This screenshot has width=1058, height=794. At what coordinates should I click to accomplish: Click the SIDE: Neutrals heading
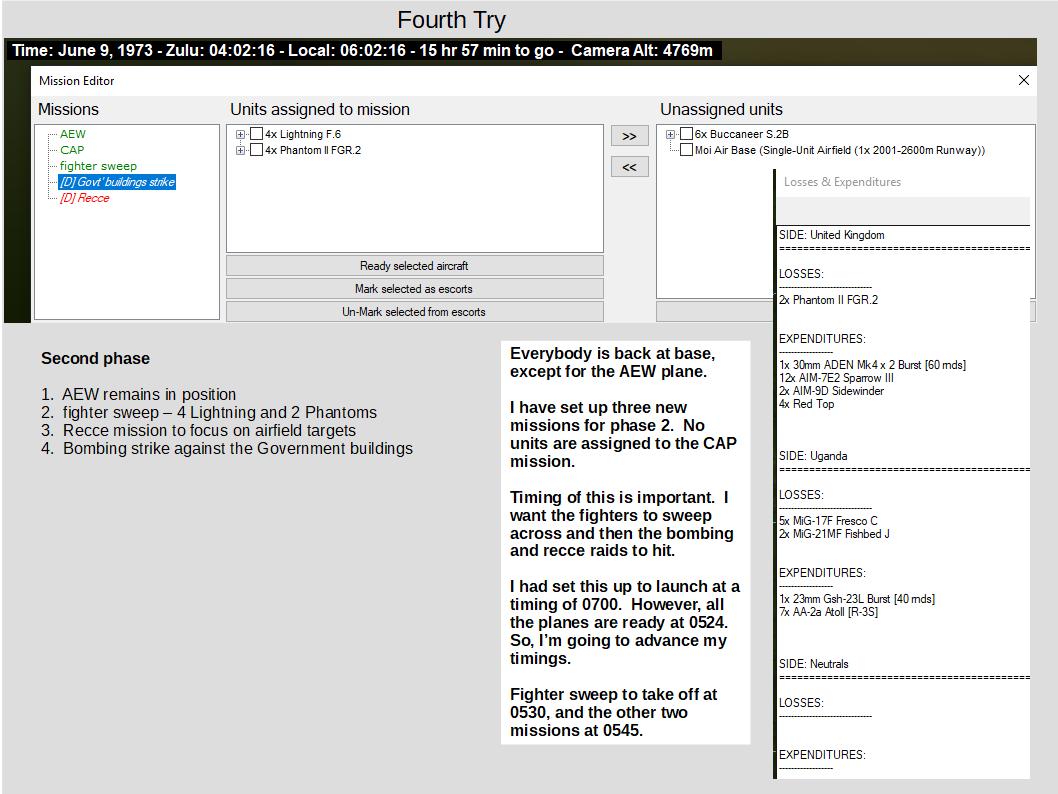coord(814,664)
